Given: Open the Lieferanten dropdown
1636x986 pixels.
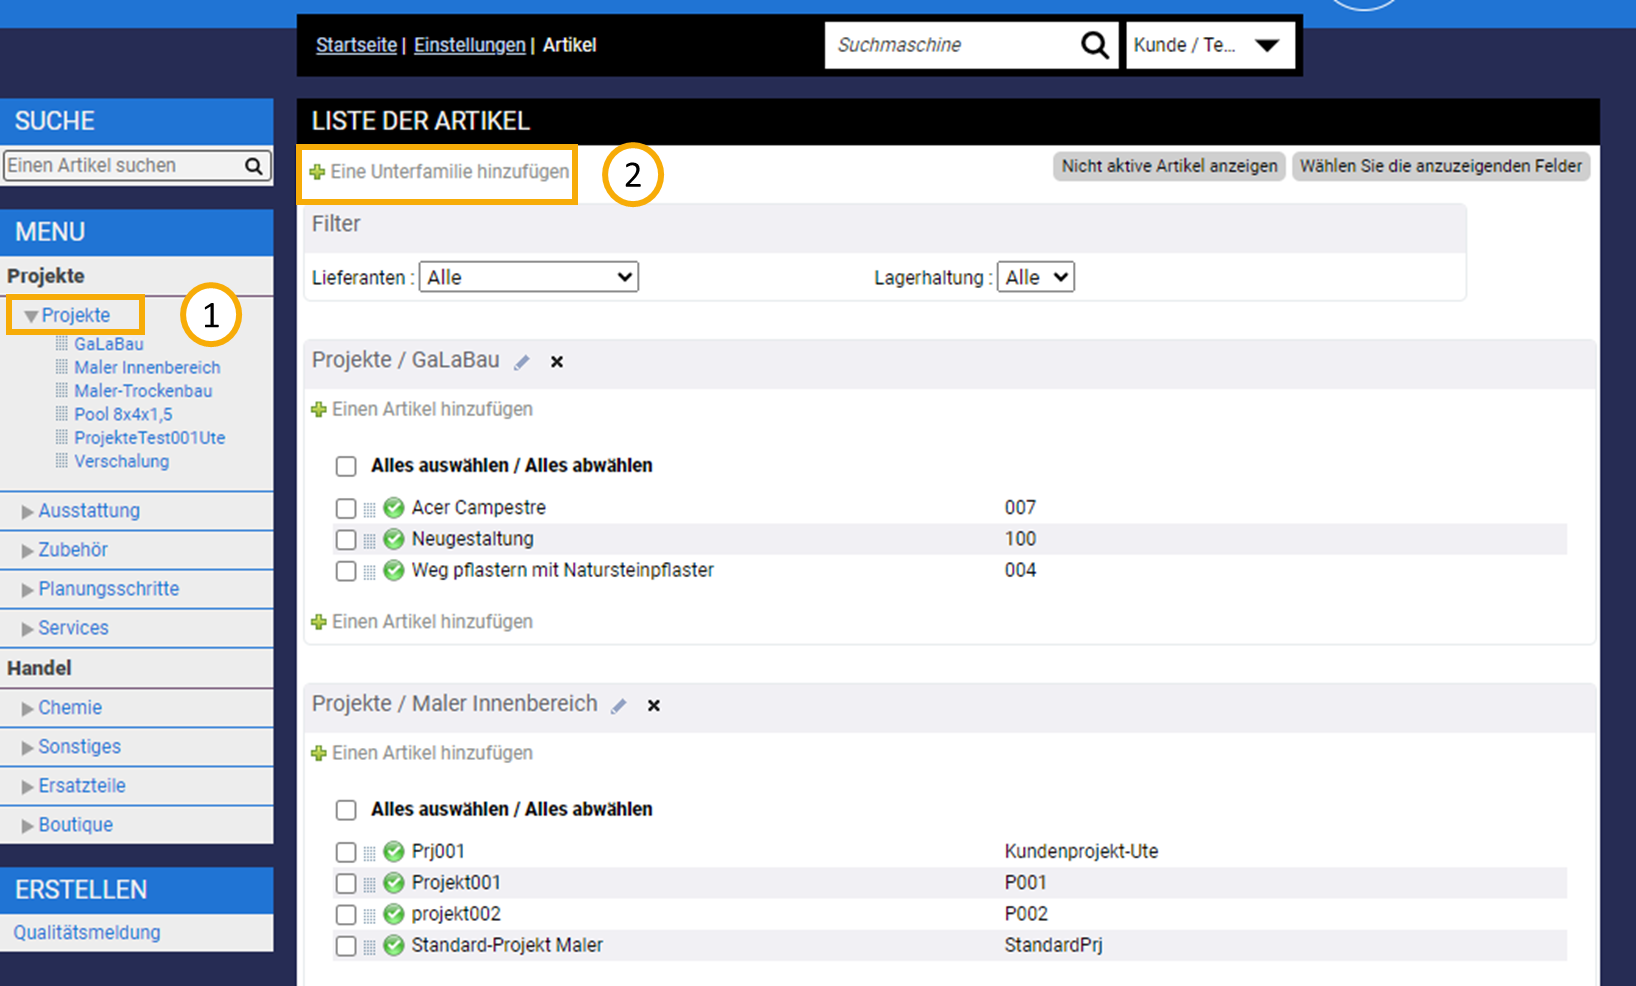Looking at the screenshot, I should [528, 277].
